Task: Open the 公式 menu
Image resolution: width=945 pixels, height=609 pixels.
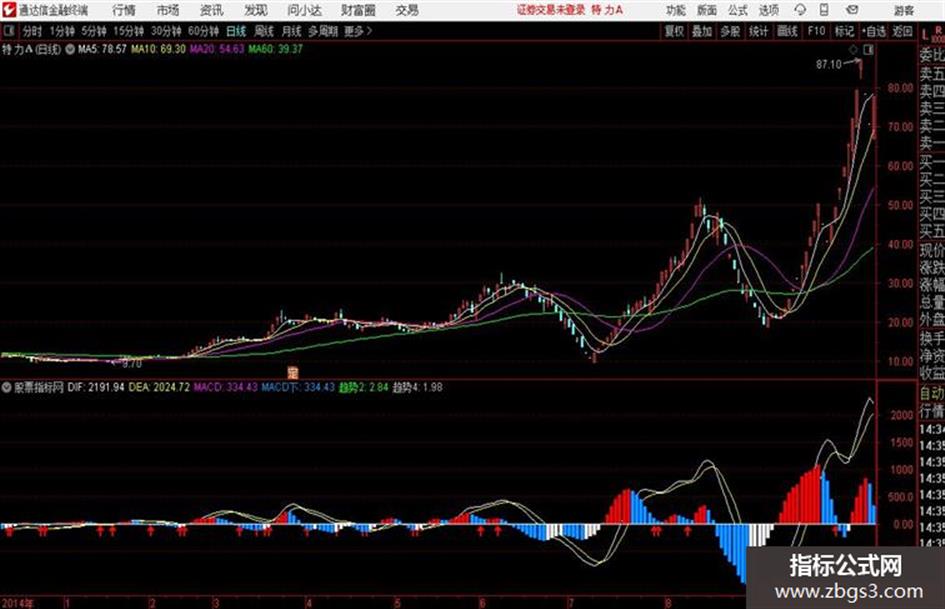Action: tap(738, 10)
